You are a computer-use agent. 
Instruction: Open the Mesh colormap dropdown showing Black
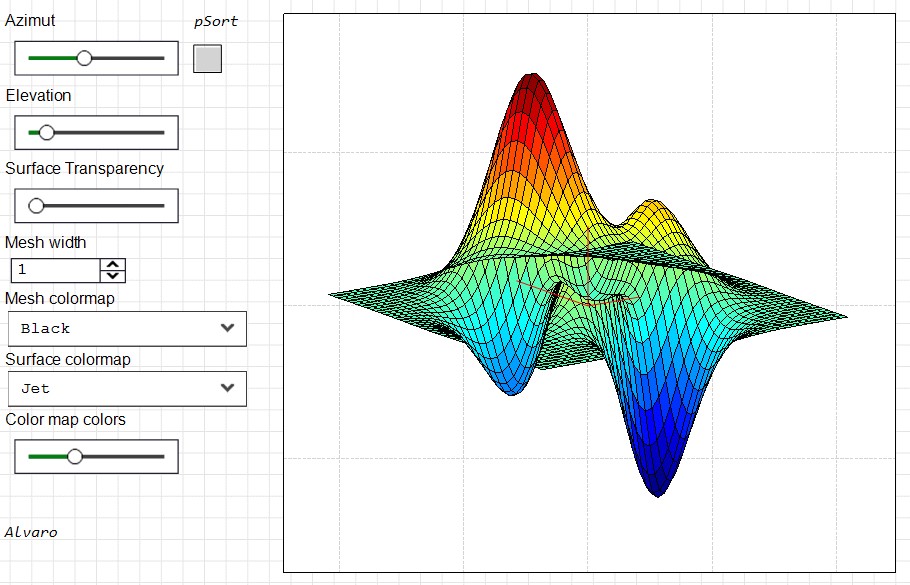click(126, 328)
